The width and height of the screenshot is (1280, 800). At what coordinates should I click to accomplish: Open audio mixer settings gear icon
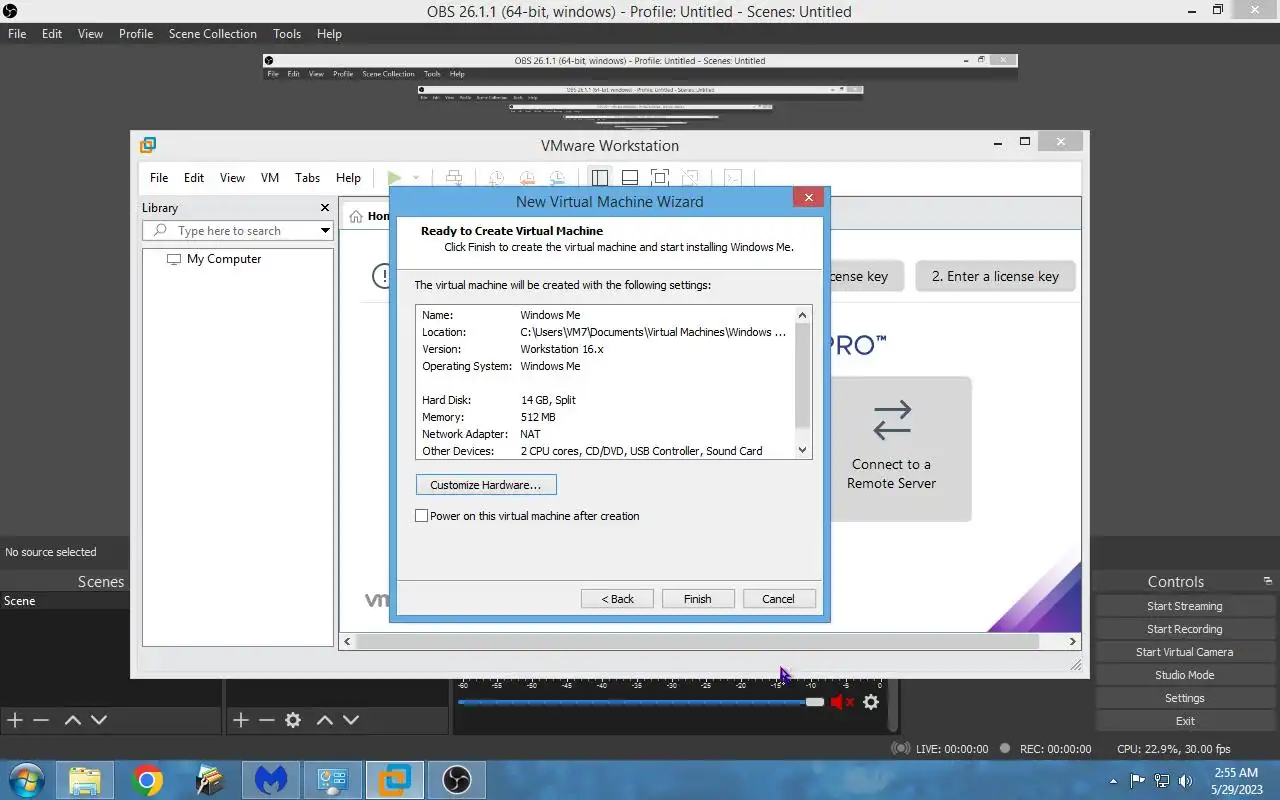pyautogui.click(x=871, y=702)
